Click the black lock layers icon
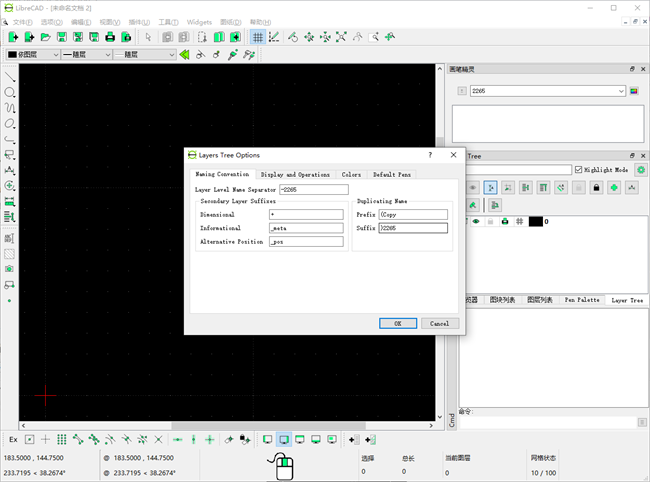This screenshot has width=650, height=482. (596, 187)
